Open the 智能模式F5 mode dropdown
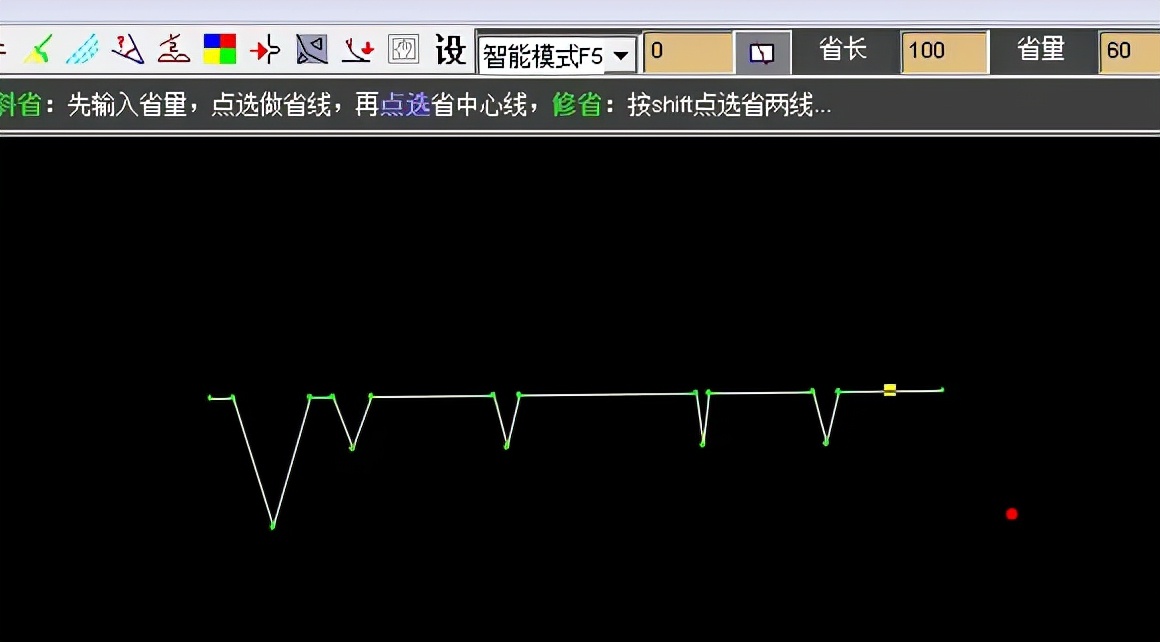1160x642 pixels. pyautogui.click(x=545, y=54)
